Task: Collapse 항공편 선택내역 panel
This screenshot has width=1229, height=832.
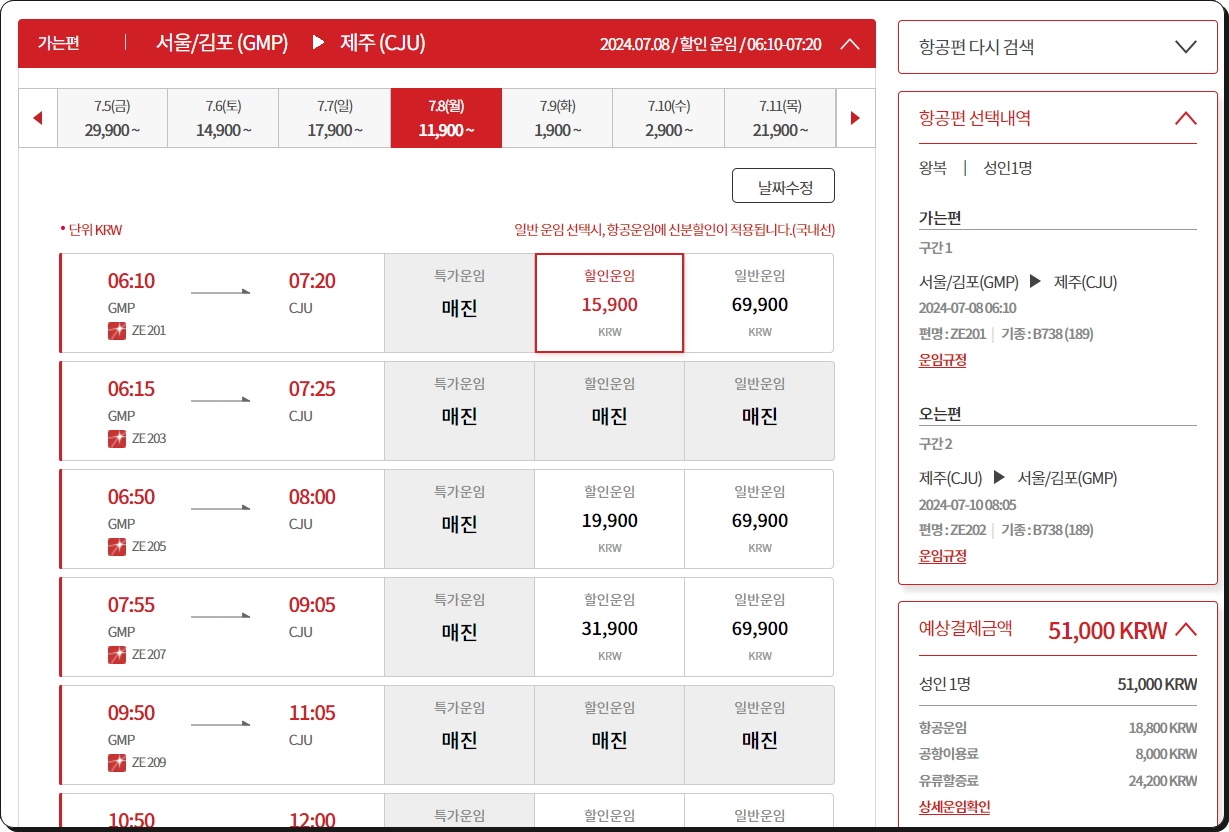Action: coord(1185,118)
